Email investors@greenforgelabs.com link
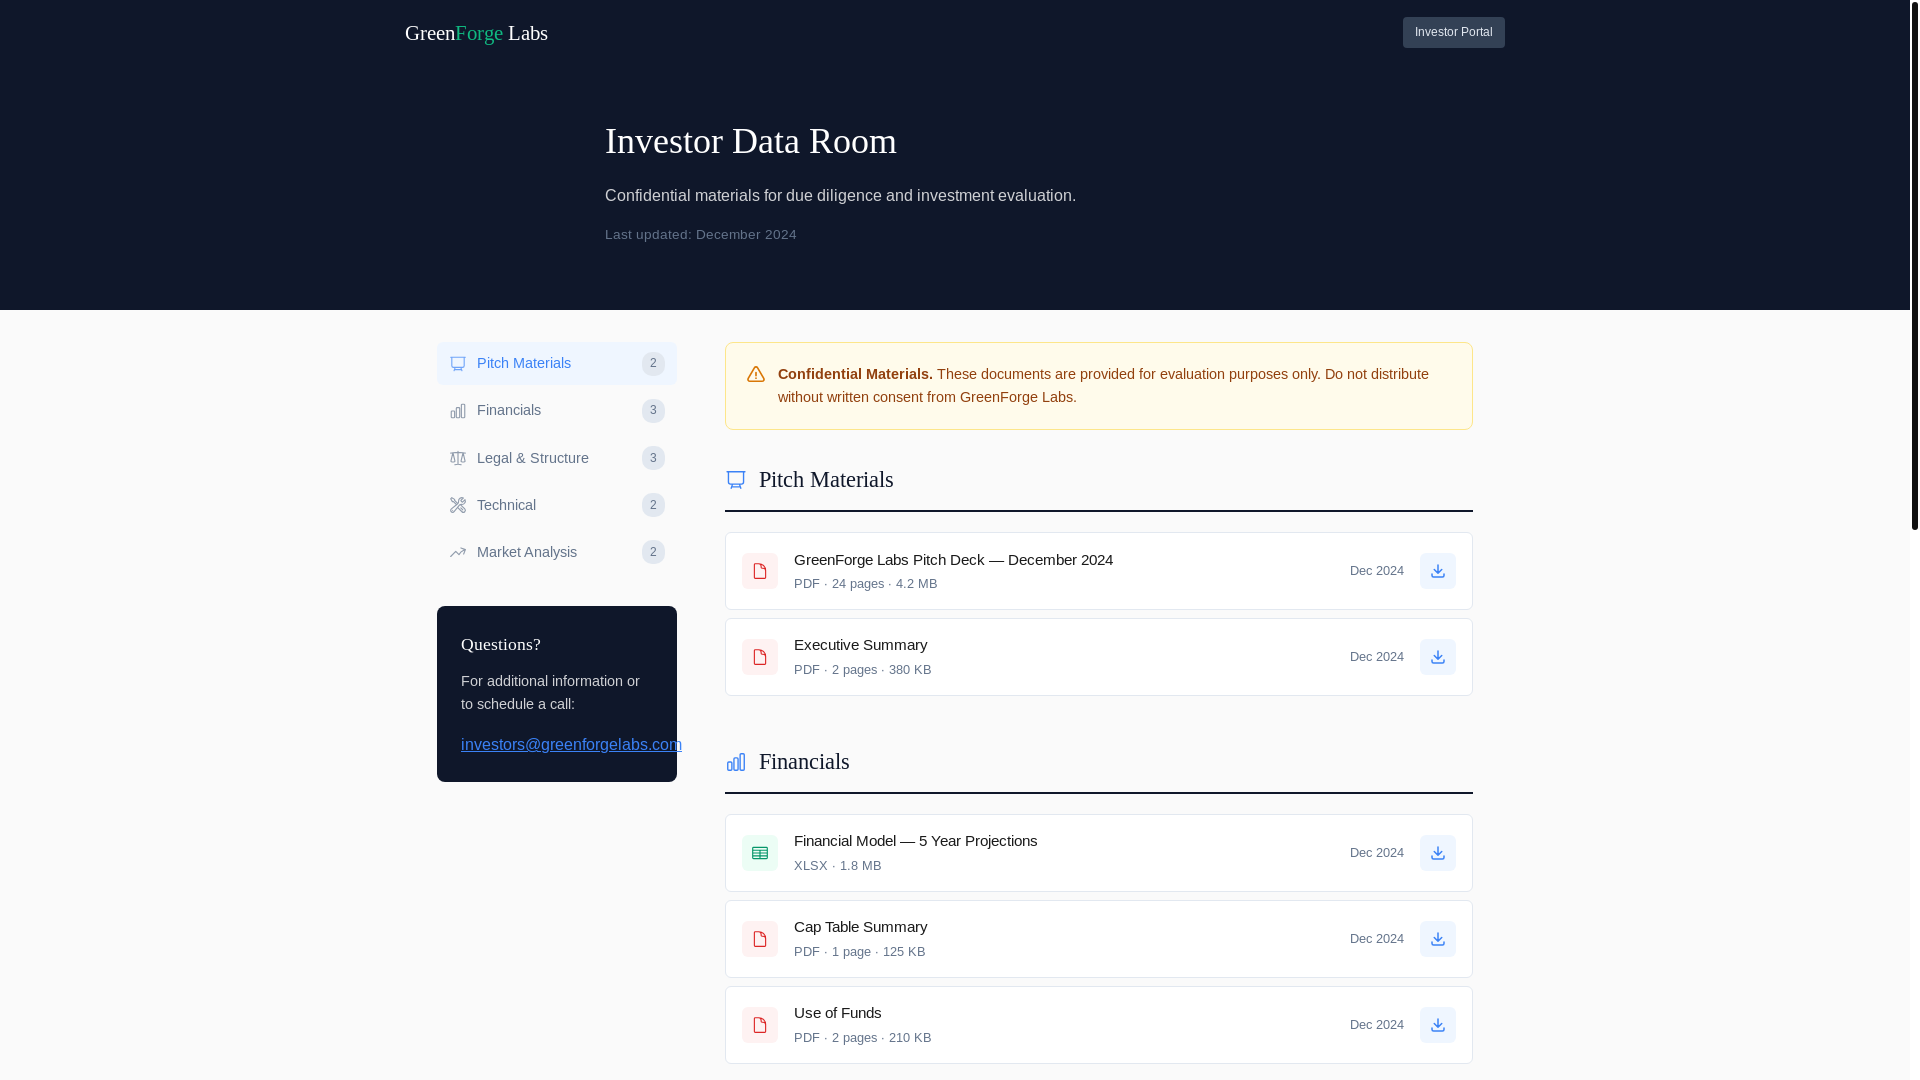The height and width of the screenshot is (1080, 1920). point(571,744)
